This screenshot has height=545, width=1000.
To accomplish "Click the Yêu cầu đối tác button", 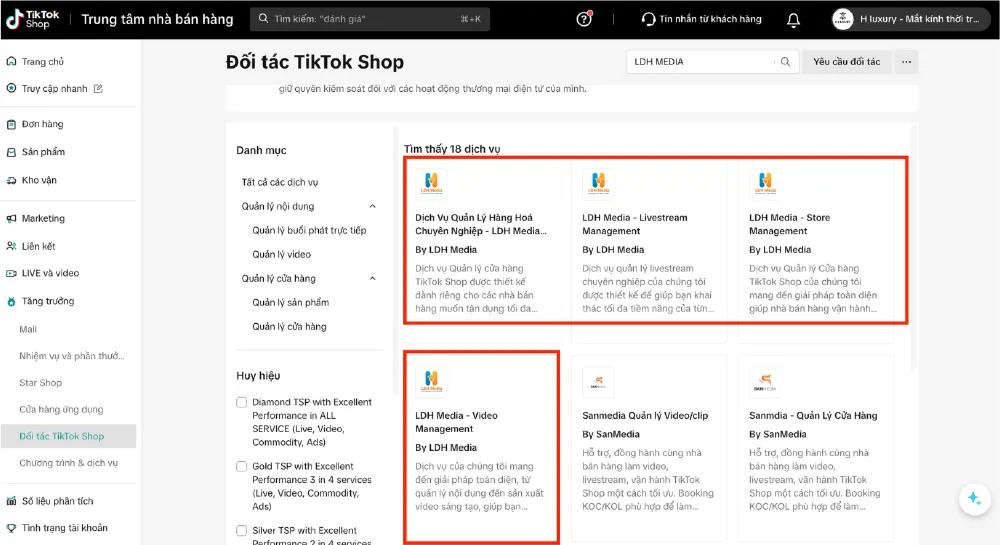I will point(846,62).
